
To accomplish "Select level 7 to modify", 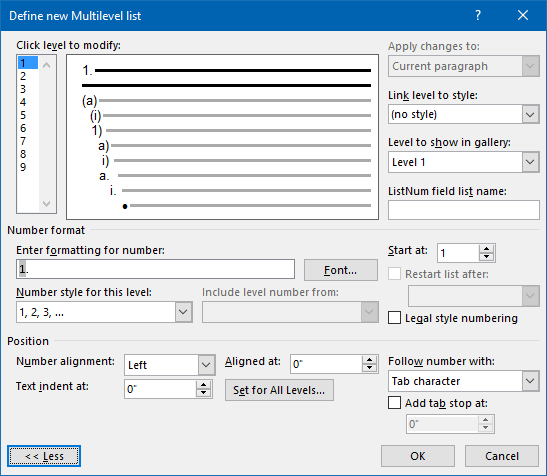I will click(x=23, y=141).
